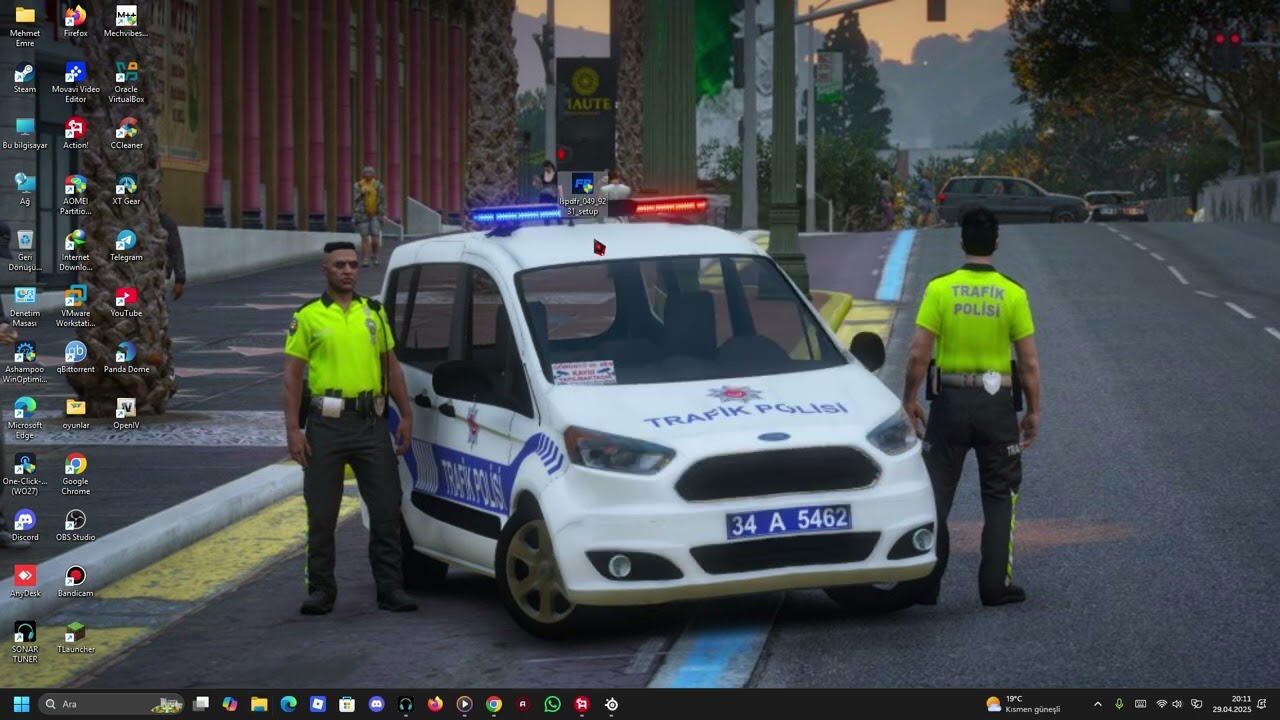Screen dimensions: 1280x720
Task: Open the oyunlar folder
Action: [x=75, y=414]
